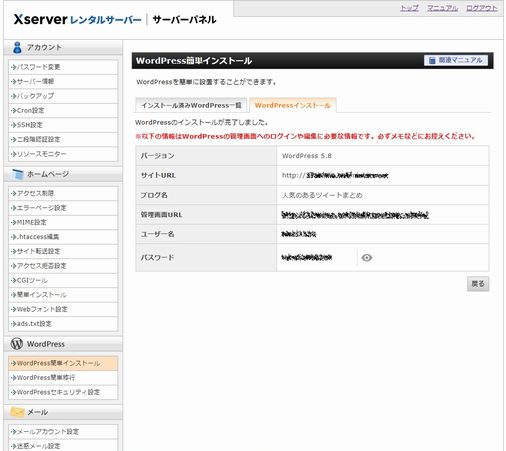Open .htaccess編集 menu item
Screen dimensions: 506x451
pyautogui.click(x=63, y=237)
